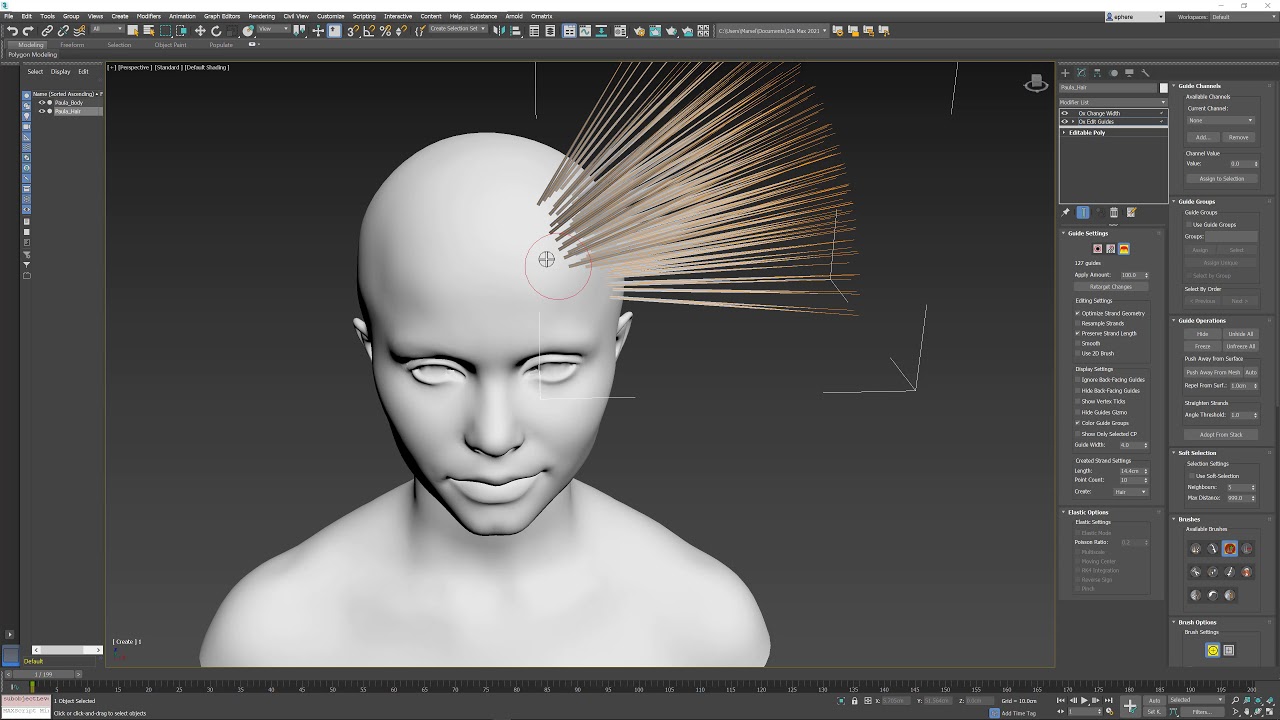Screen dimensions: 1280x720
Task: Open the Modify command panel tab
Action: pyautogui.click(x=1081, y=73)
